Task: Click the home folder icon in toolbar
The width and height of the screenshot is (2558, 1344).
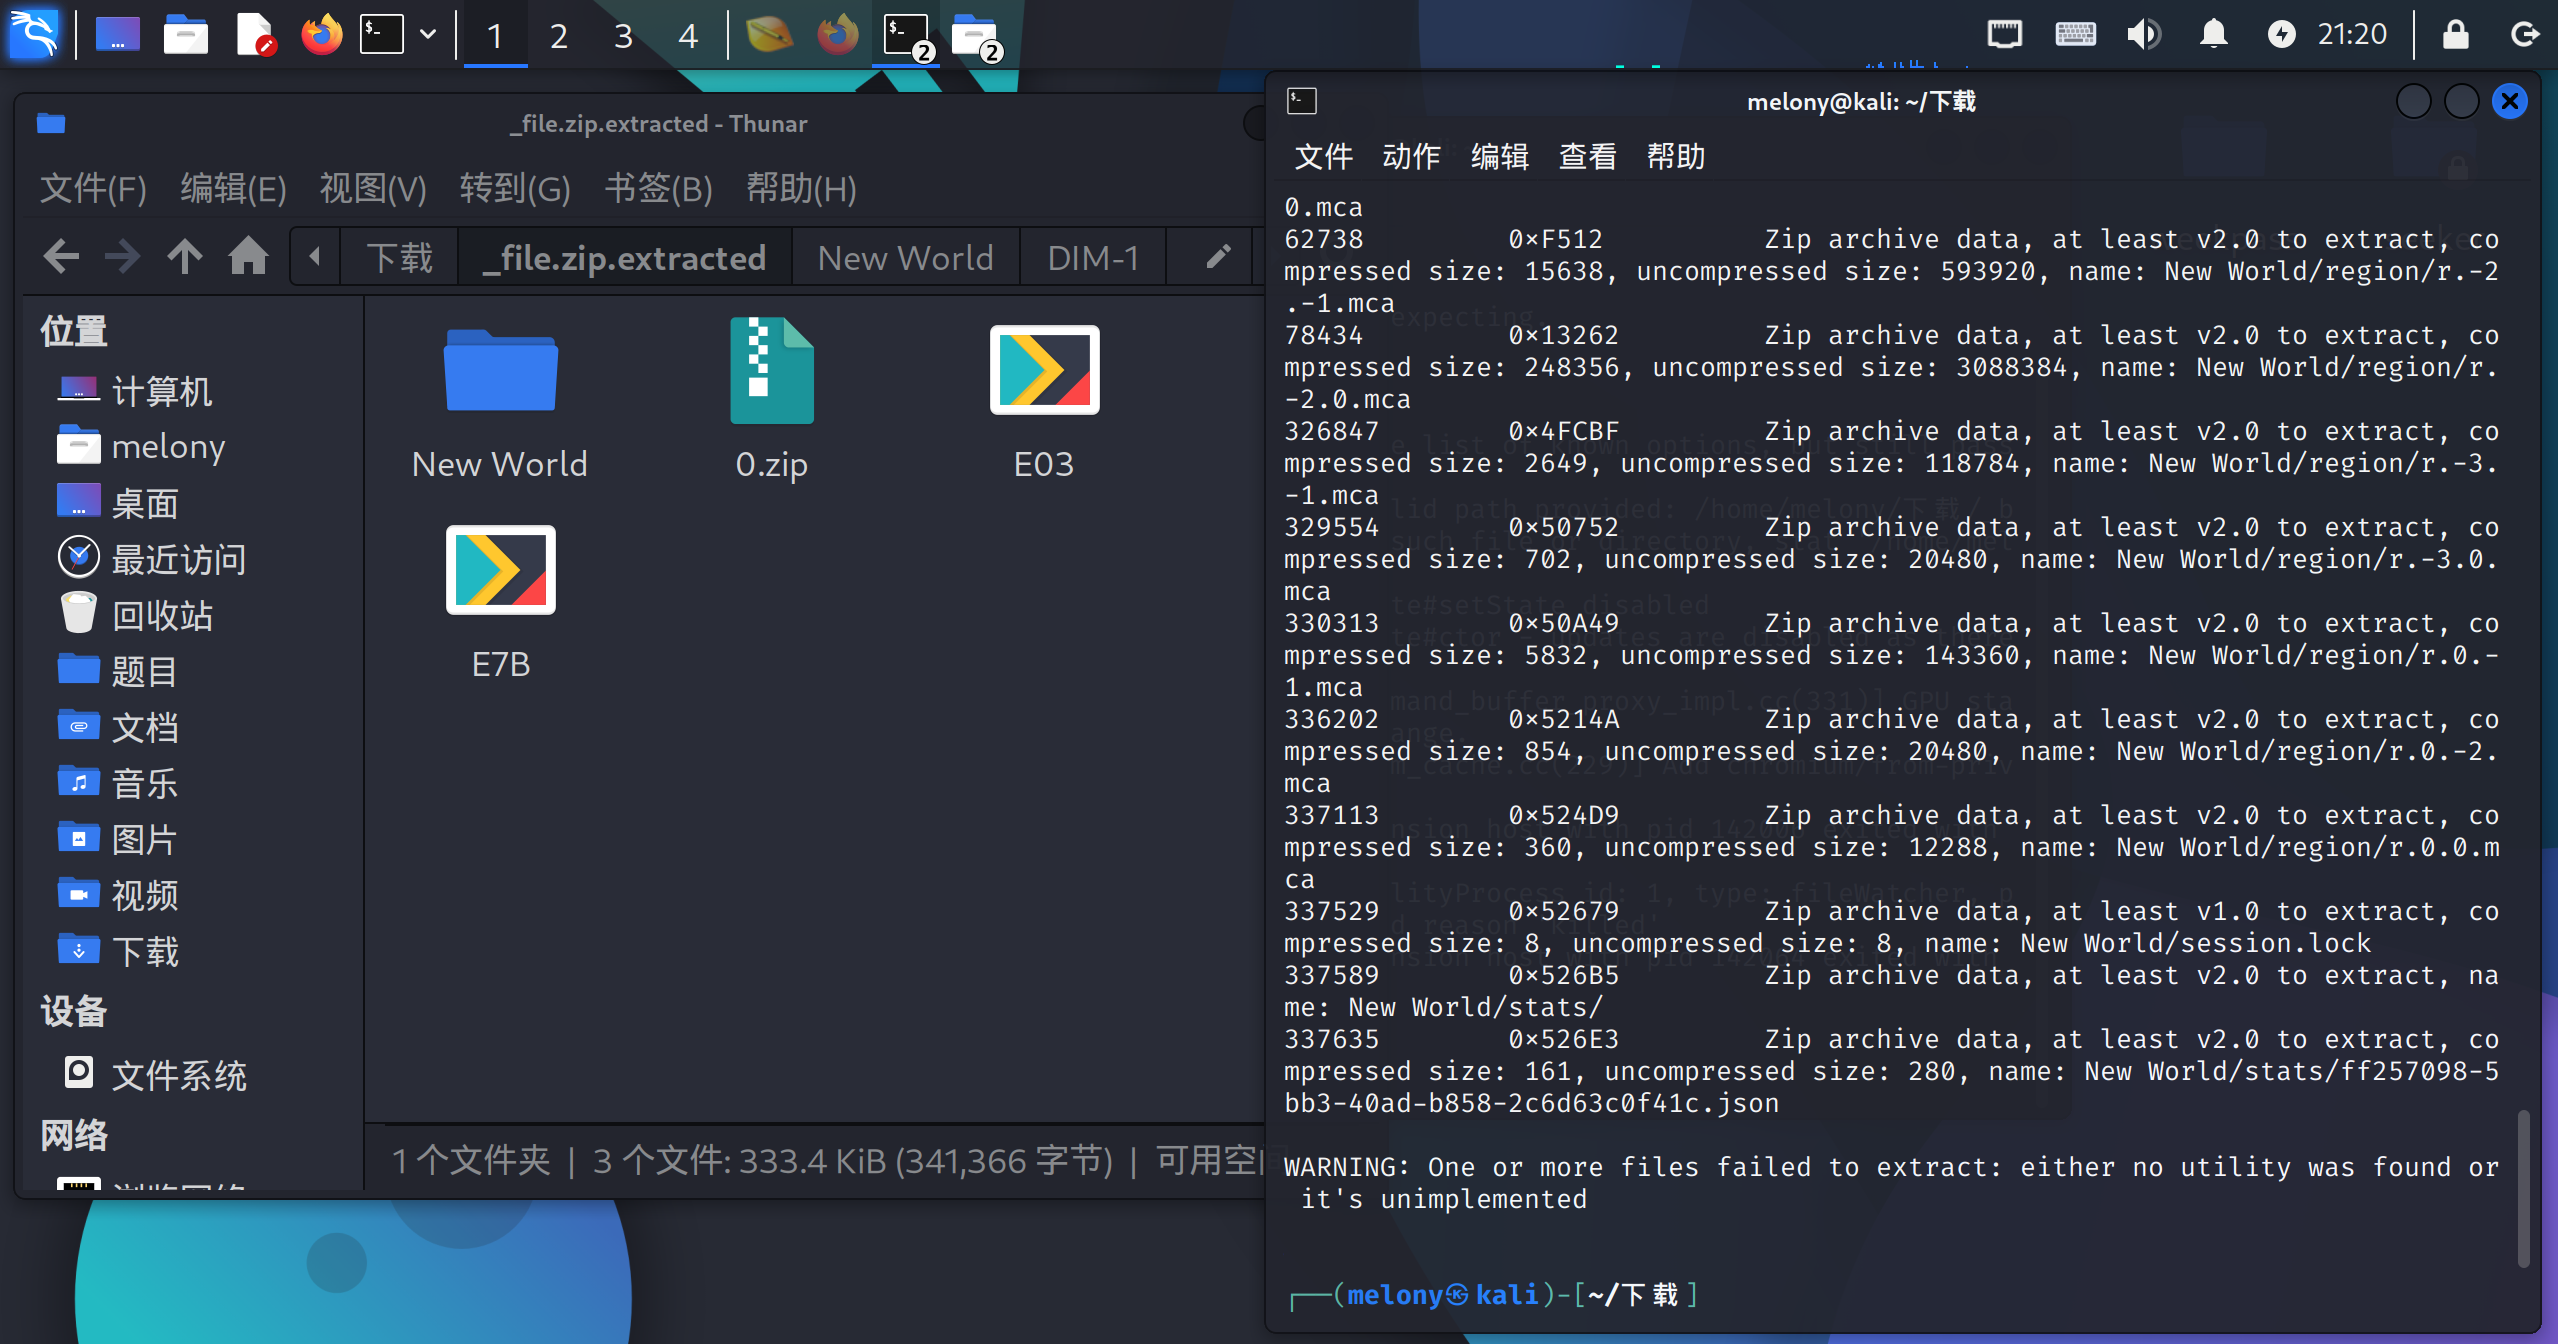Action: point(248,257)
